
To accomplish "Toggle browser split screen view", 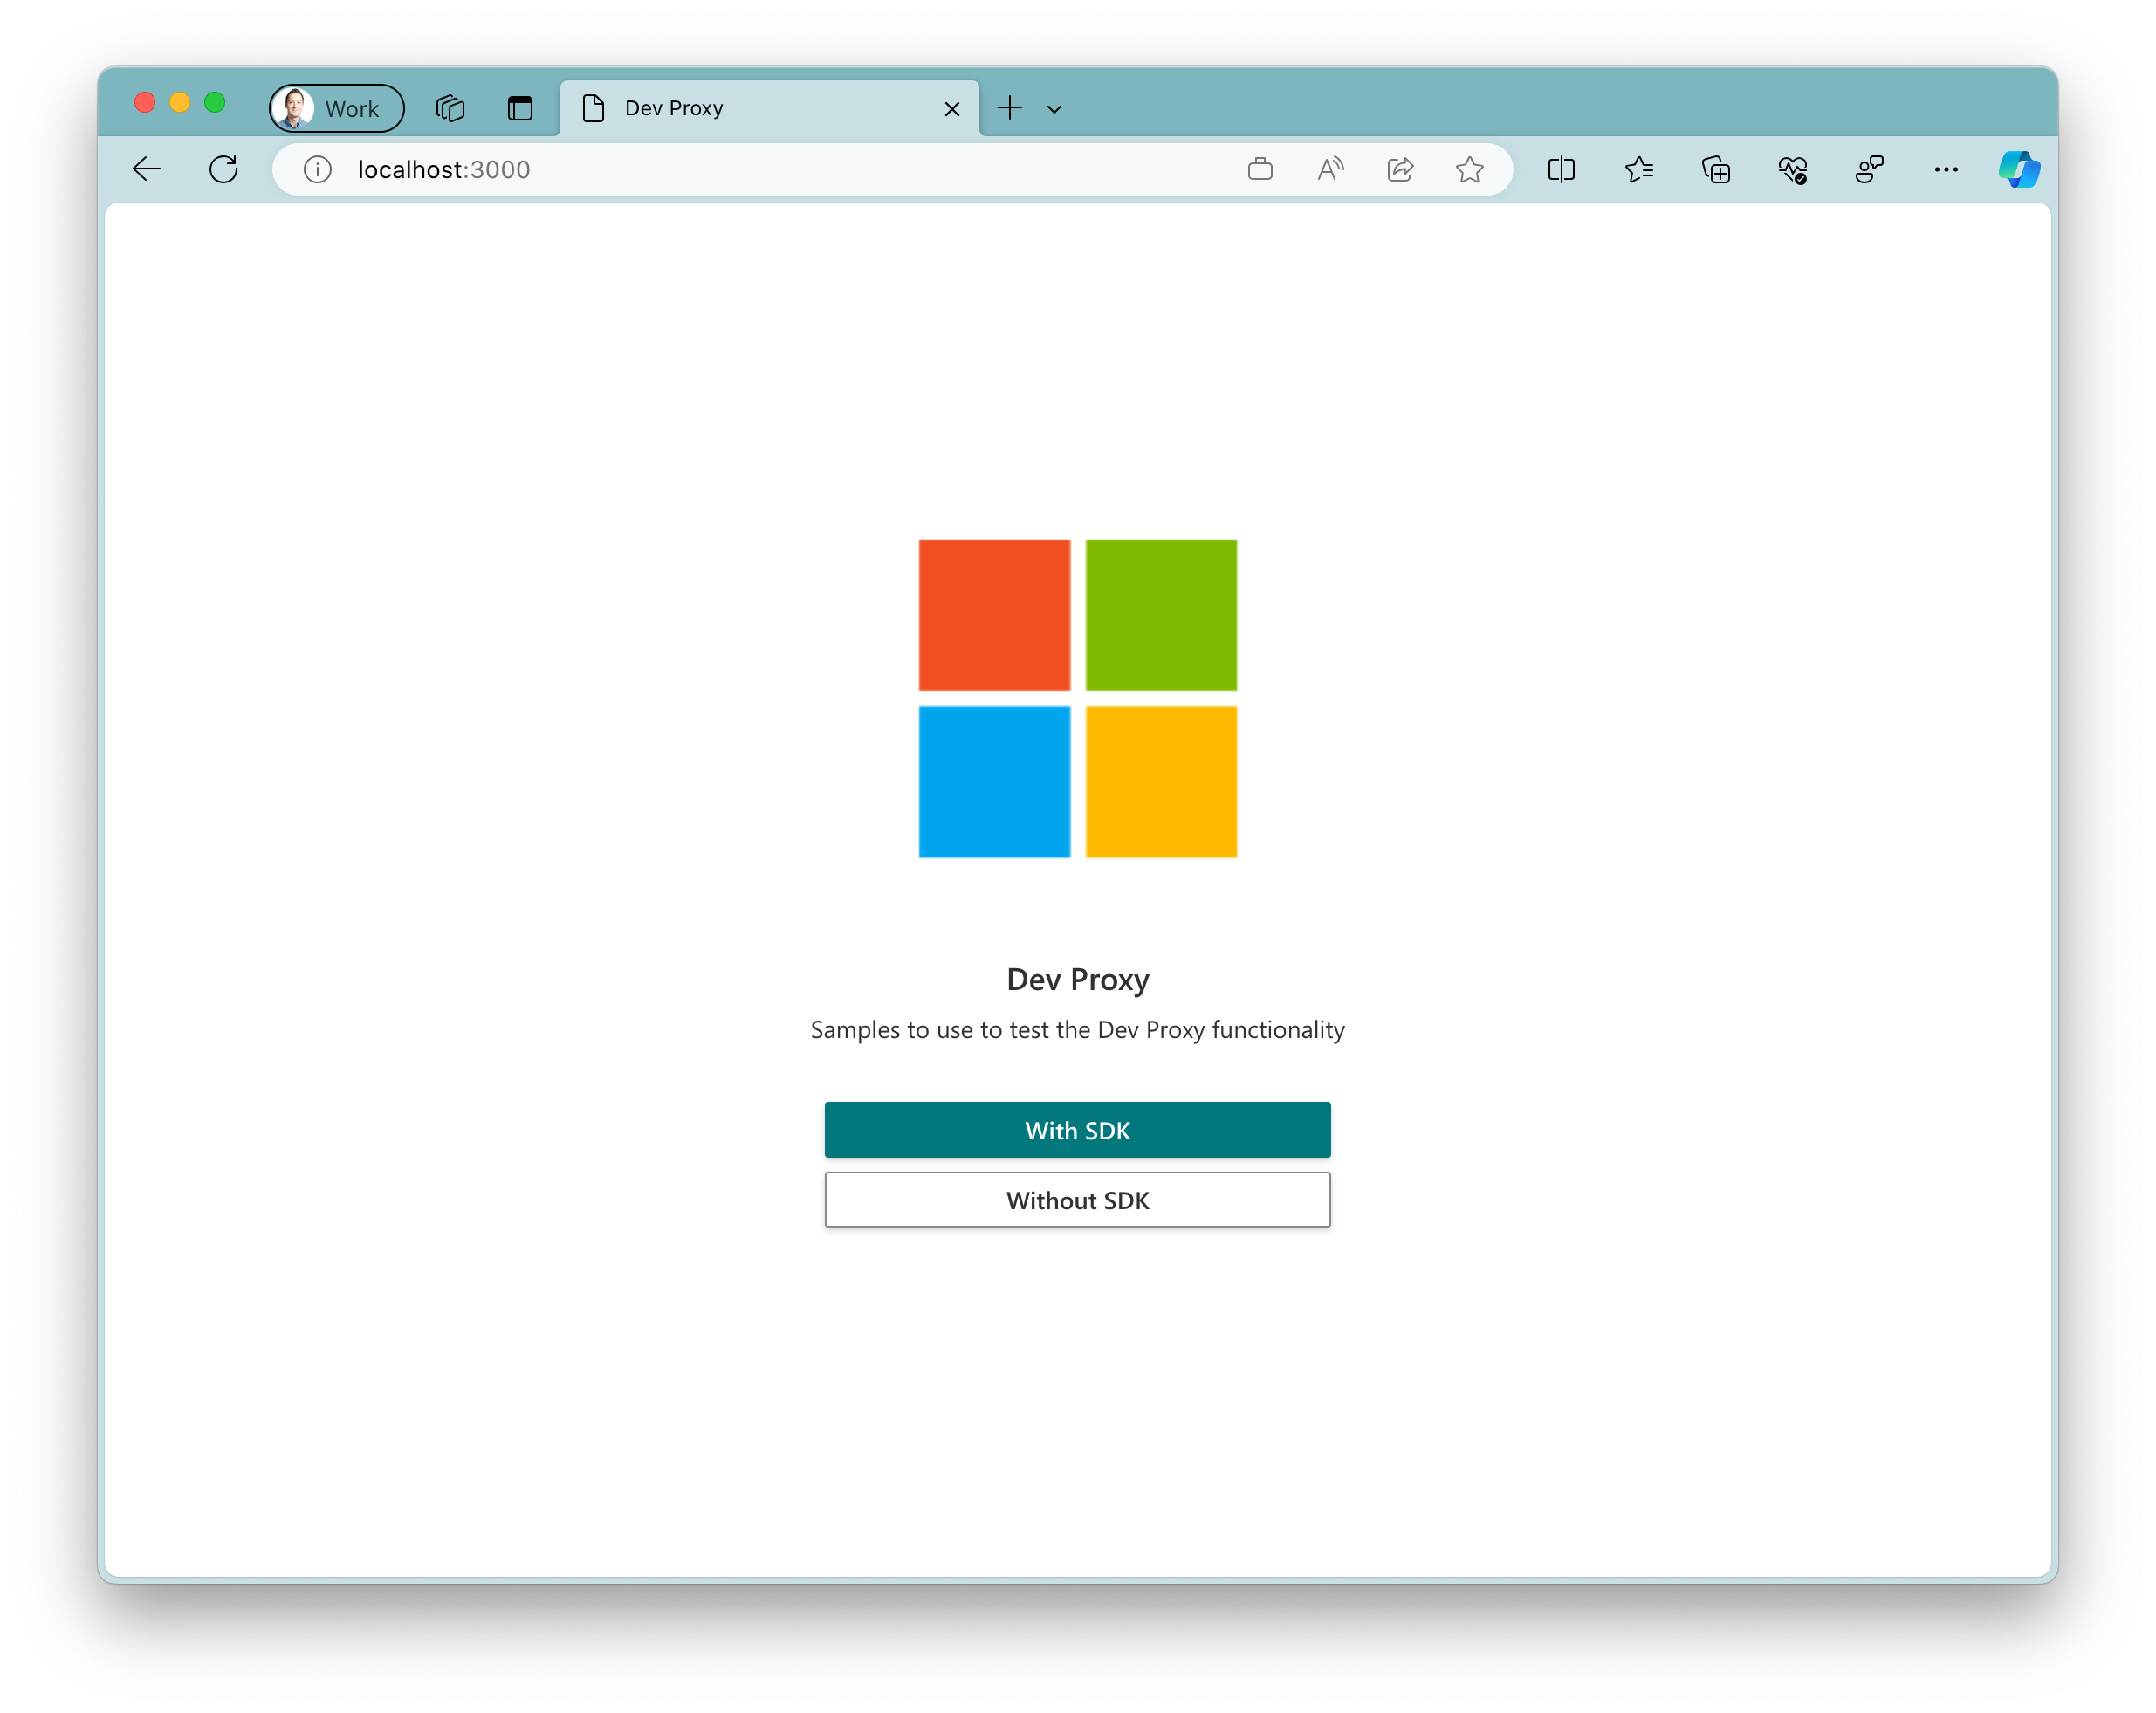I will click(1562, 169).
